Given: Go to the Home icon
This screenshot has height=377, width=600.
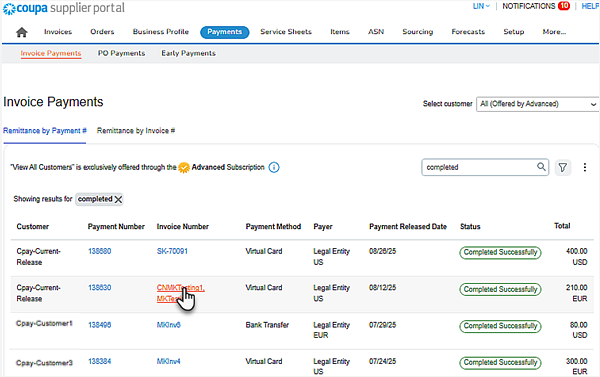Looking at the screenshot, I should [22, 32].
